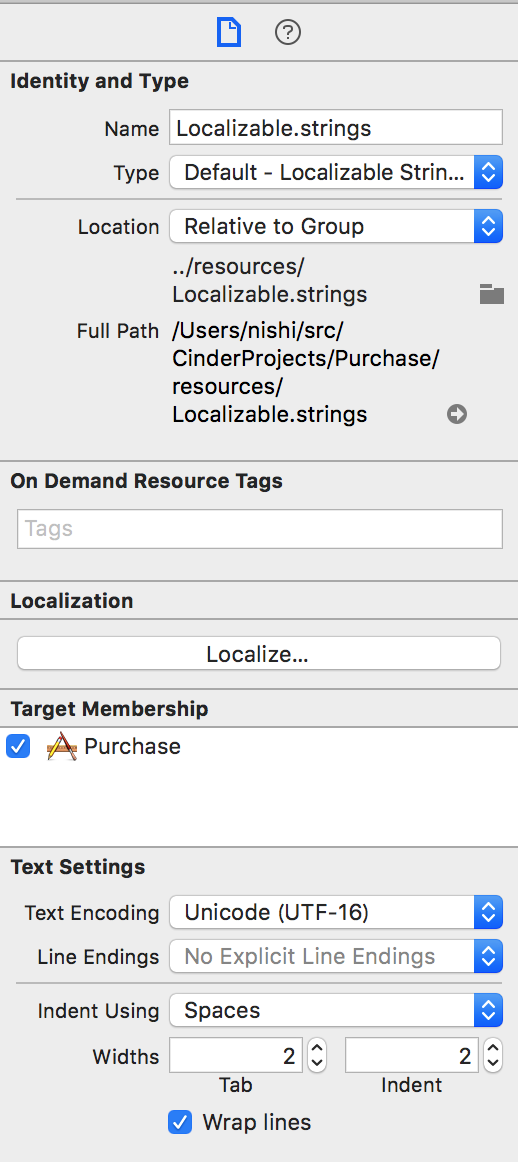The height and width of the screenshot is (1162, 518).
Task: Open the Indent Using Spaces dropdown
Action: (x=336, y=1010)
